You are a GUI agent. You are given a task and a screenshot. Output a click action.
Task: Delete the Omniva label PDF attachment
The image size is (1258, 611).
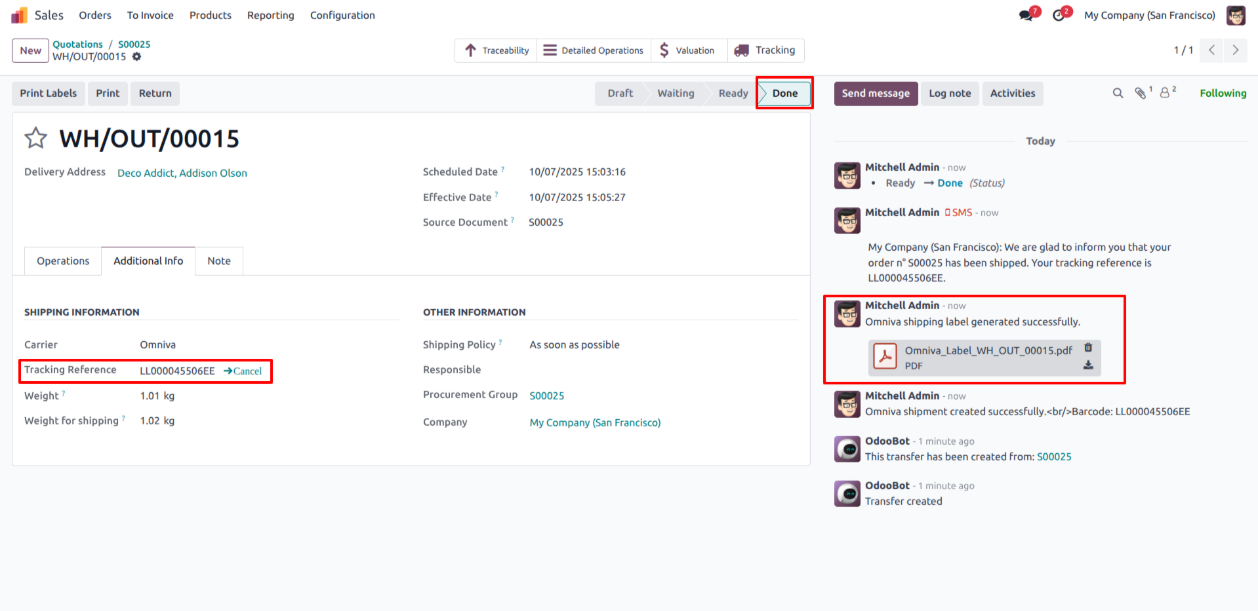(1088, 348)
